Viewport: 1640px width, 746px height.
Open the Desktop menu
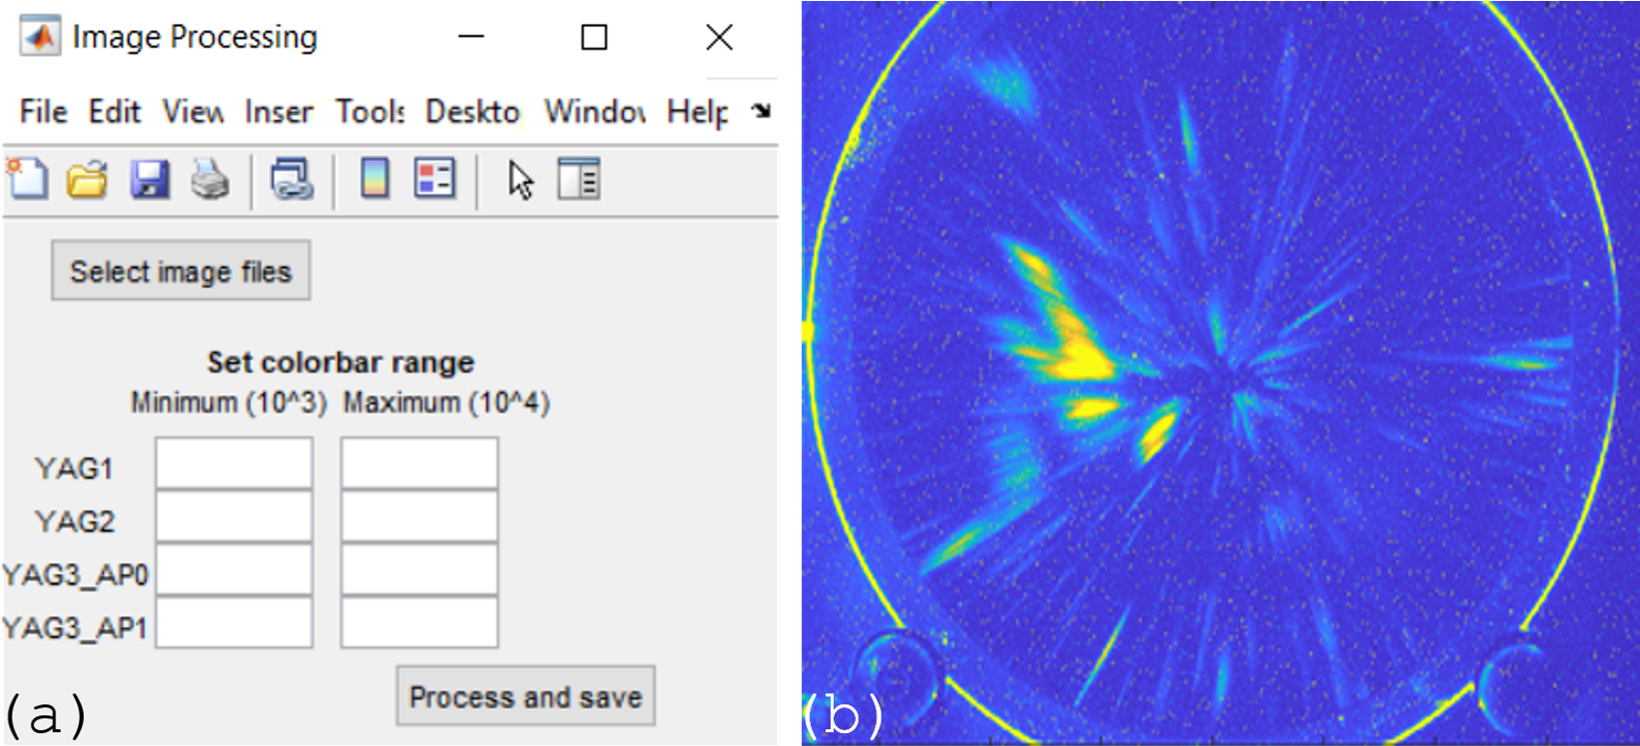473,111
